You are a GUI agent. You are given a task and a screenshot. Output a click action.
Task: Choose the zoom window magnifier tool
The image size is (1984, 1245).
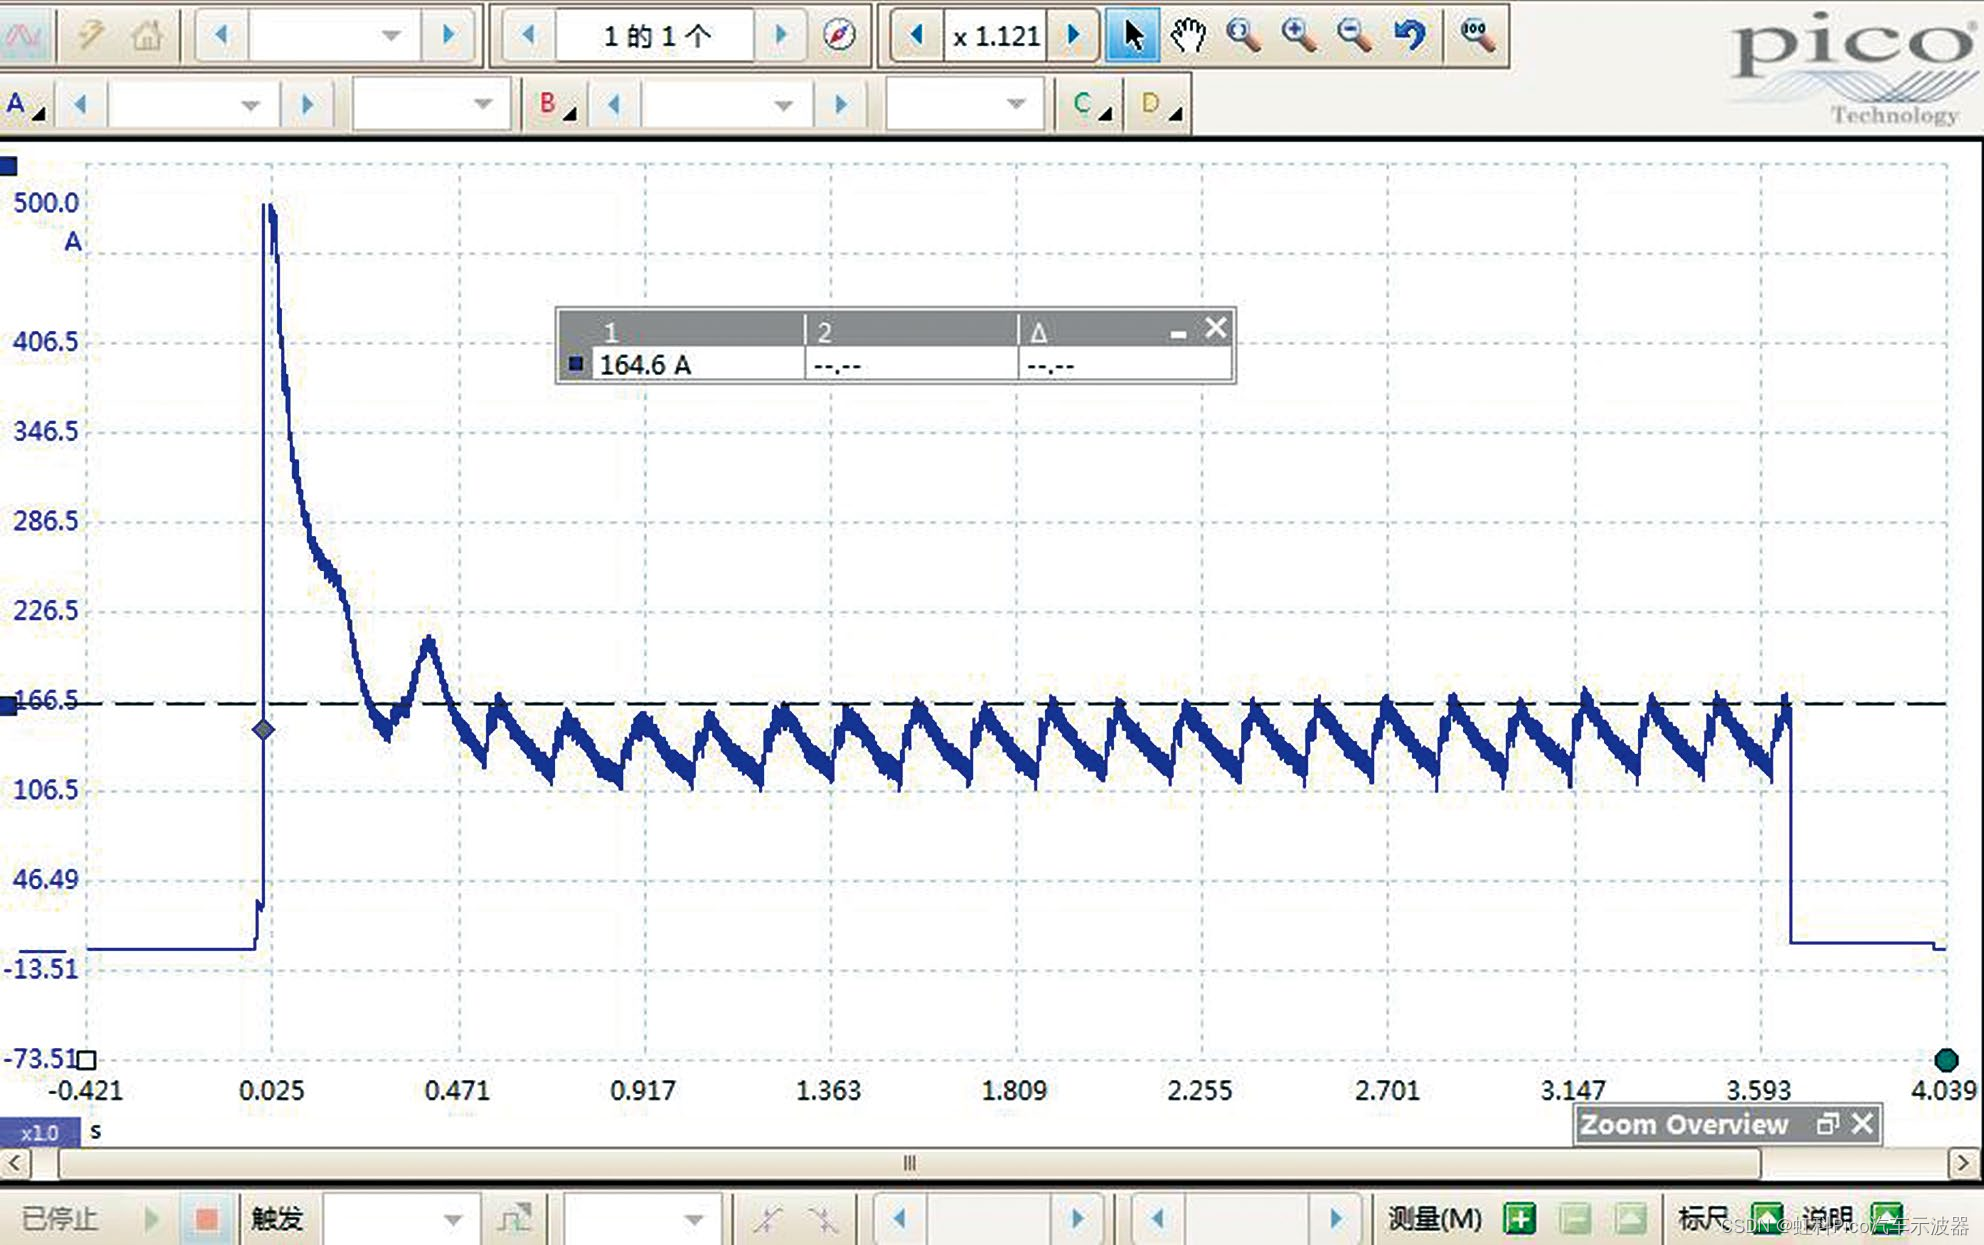pyautogui.click(x=1243, y=36)
